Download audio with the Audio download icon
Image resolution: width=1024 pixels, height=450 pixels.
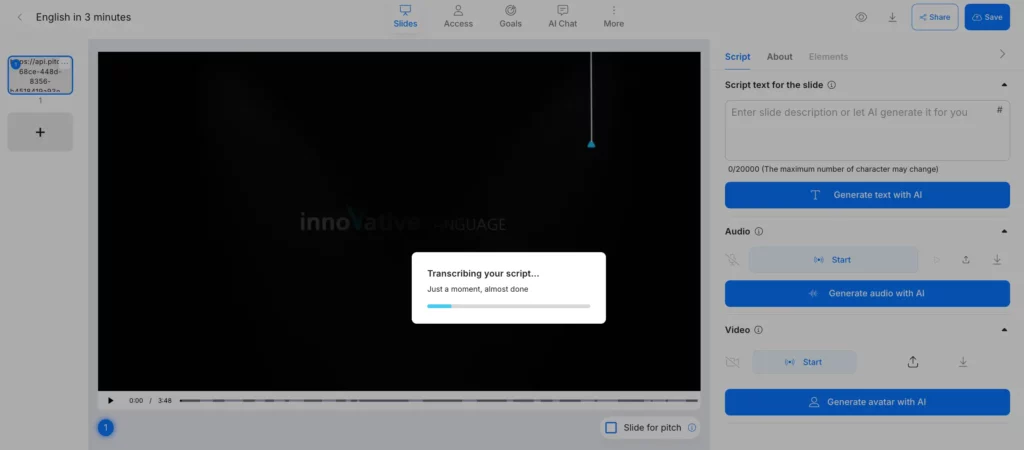tap(997, 260)
